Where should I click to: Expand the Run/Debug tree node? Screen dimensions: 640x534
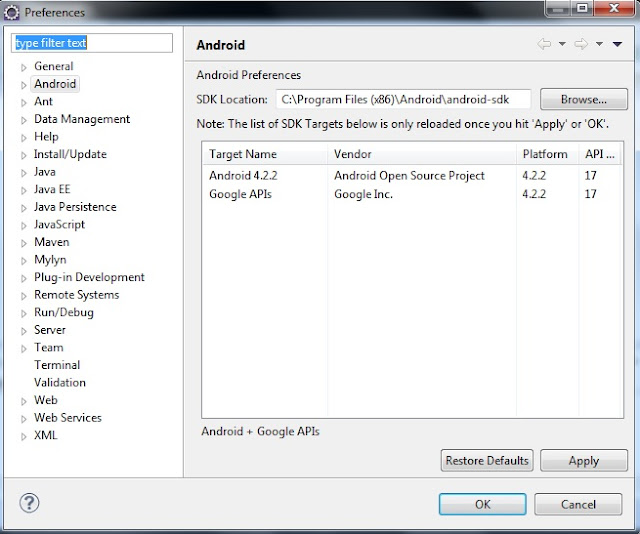(x=24, y=314)
